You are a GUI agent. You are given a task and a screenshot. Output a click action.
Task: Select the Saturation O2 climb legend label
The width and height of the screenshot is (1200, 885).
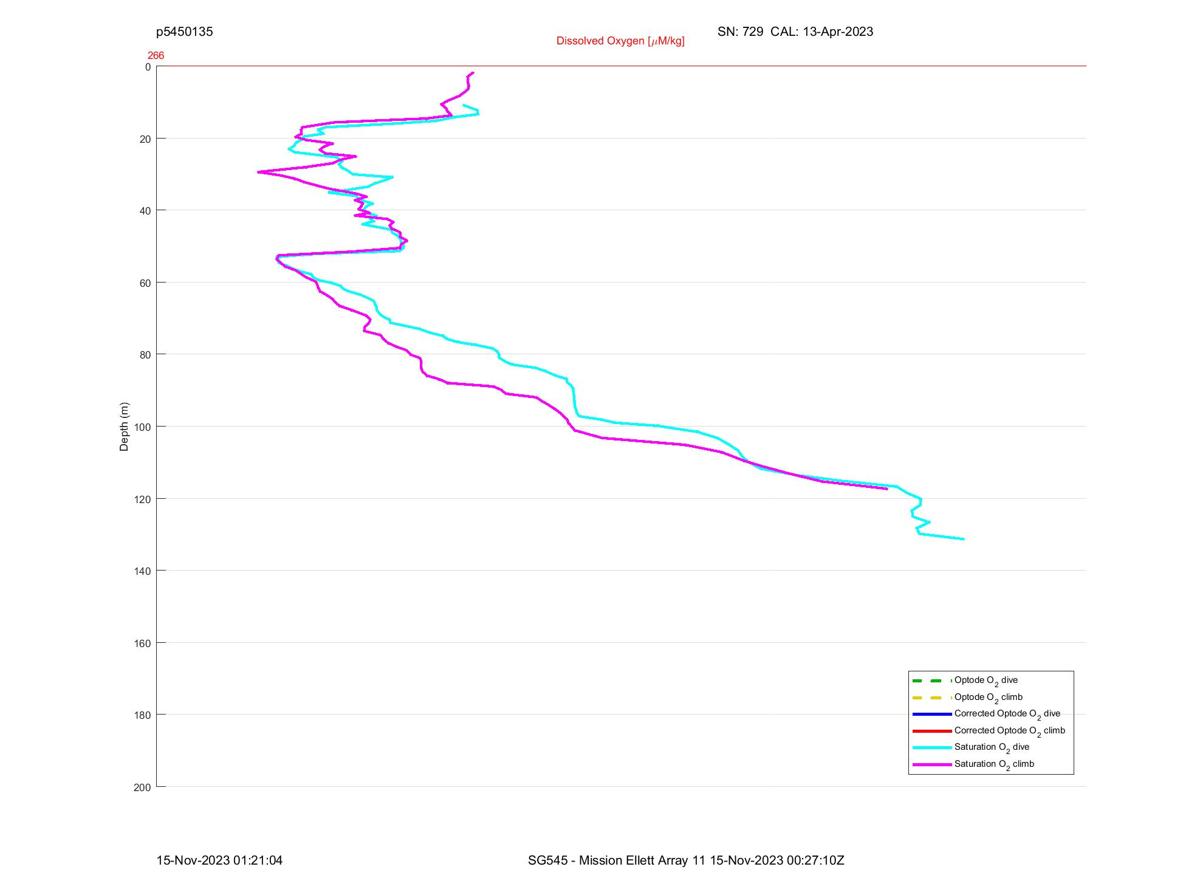994,764
